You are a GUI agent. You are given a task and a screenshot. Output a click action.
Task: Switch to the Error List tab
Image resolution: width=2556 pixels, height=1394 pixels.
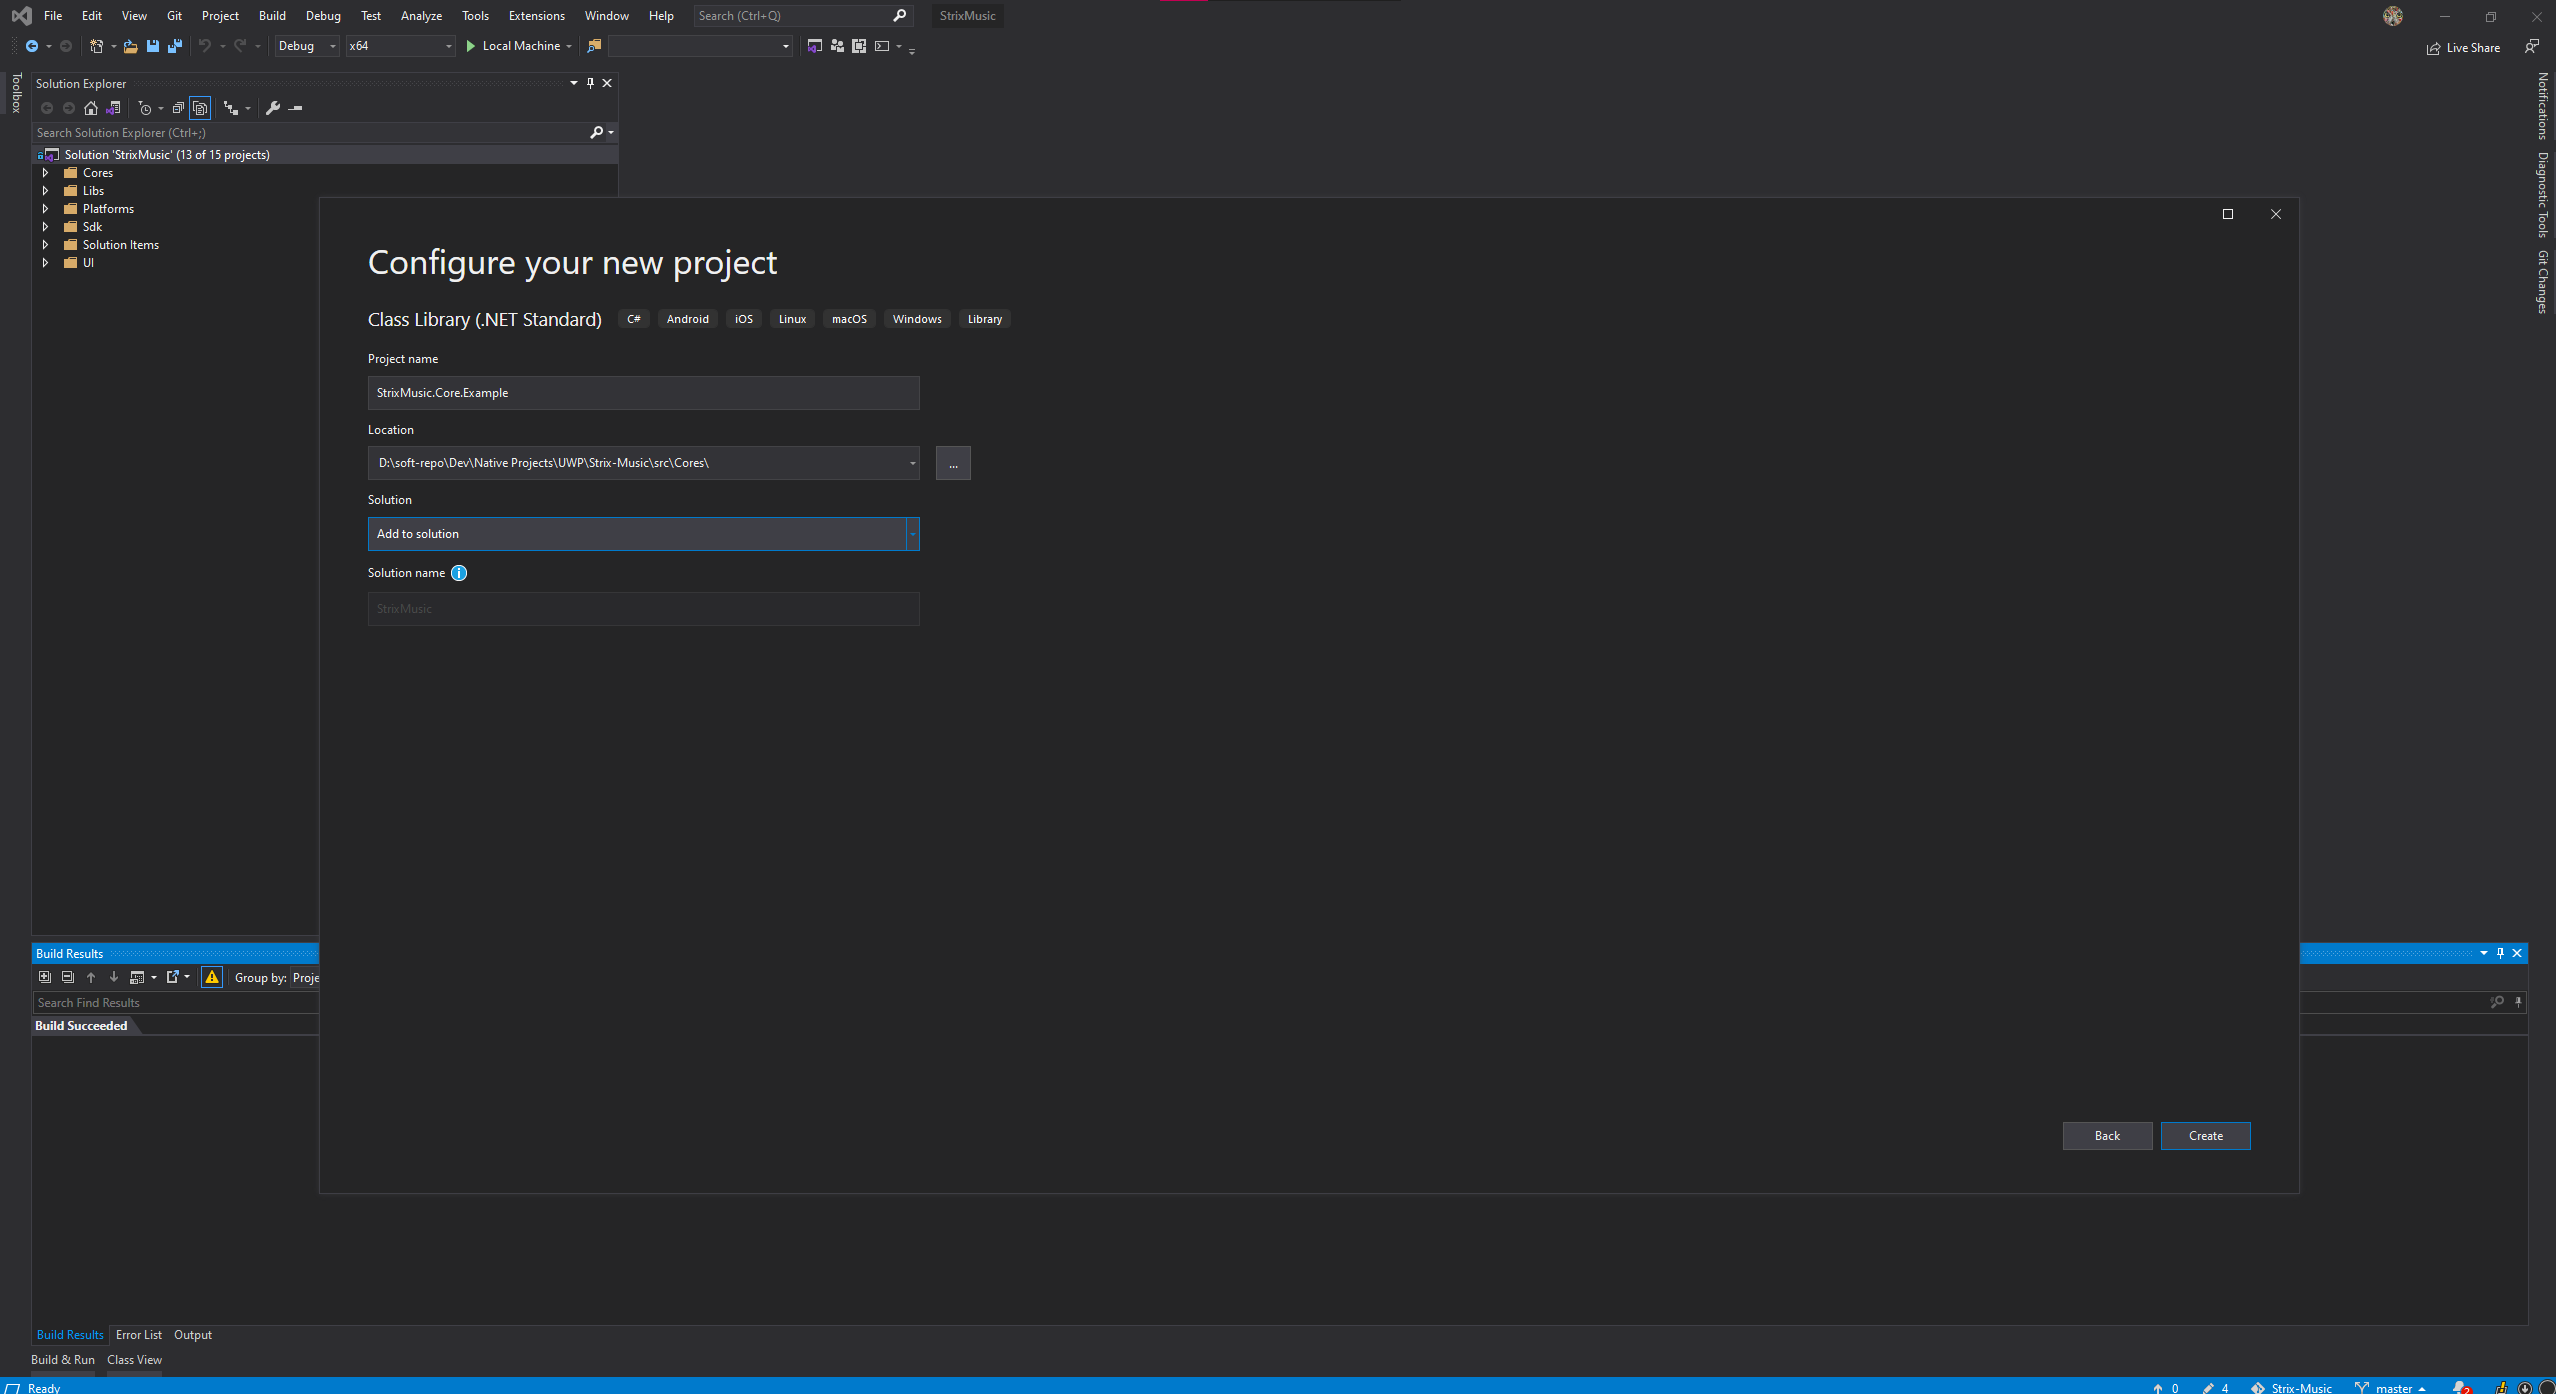[138, 1335]
